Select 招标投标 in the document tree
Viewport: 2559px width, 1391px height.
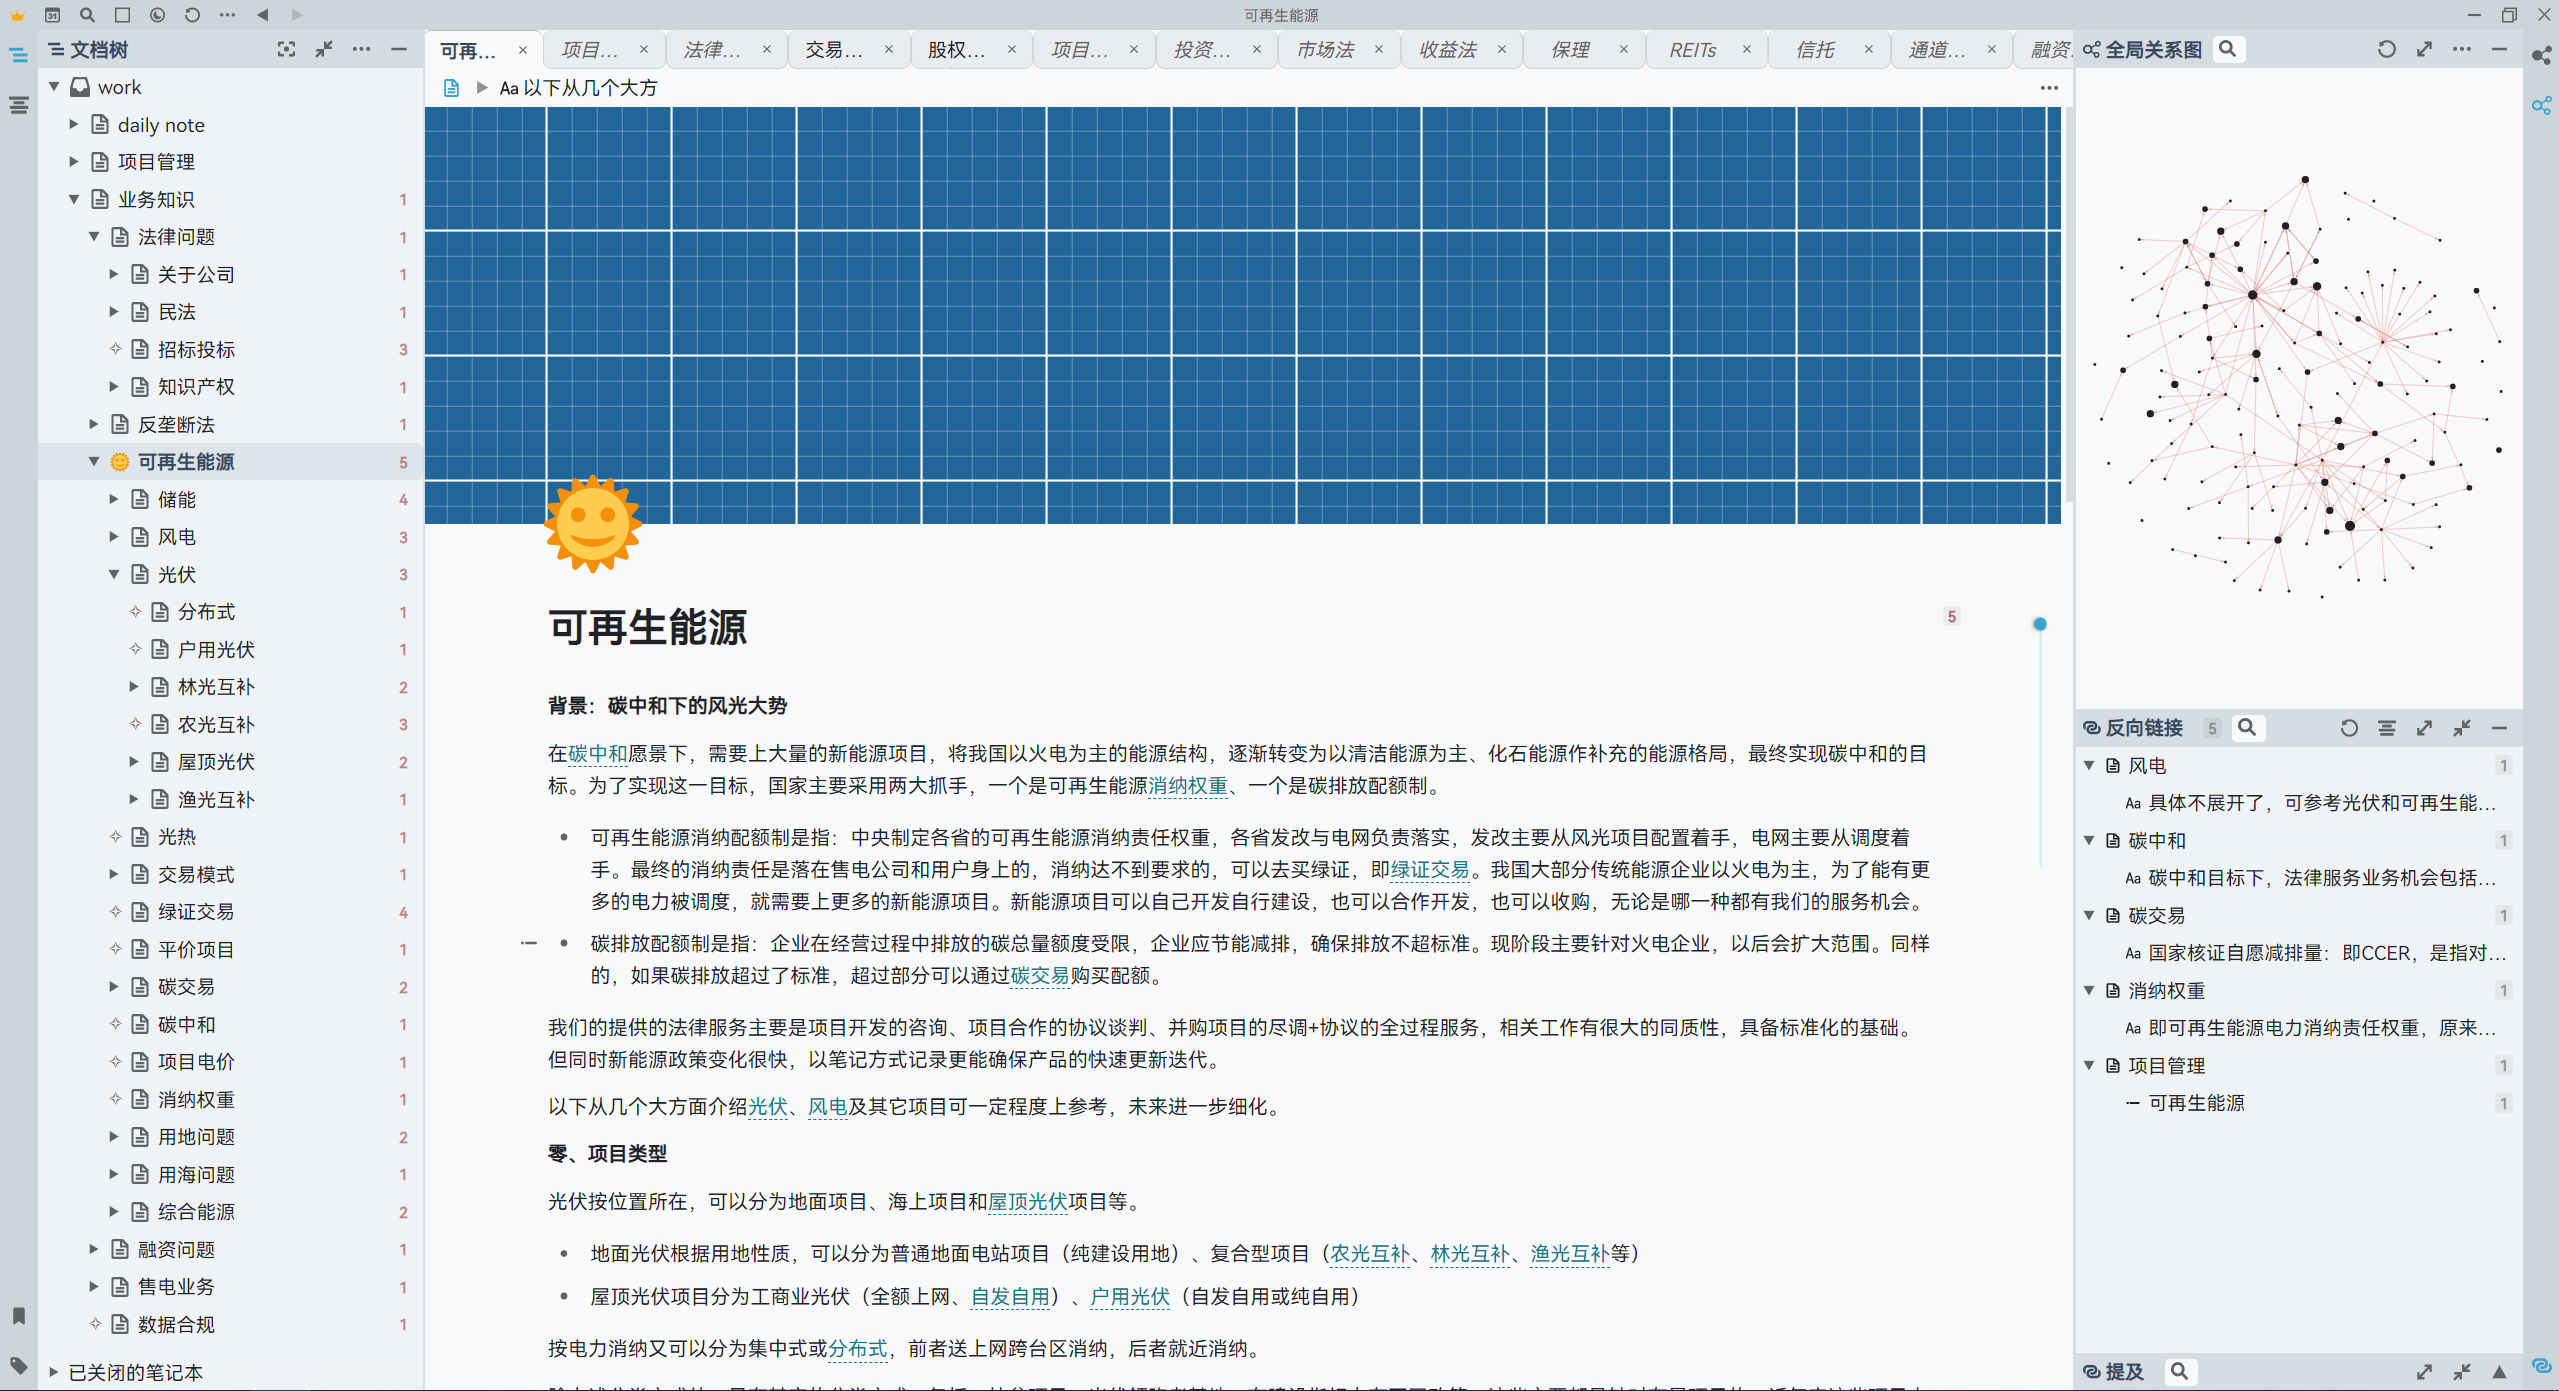click(x=196, y=350)
